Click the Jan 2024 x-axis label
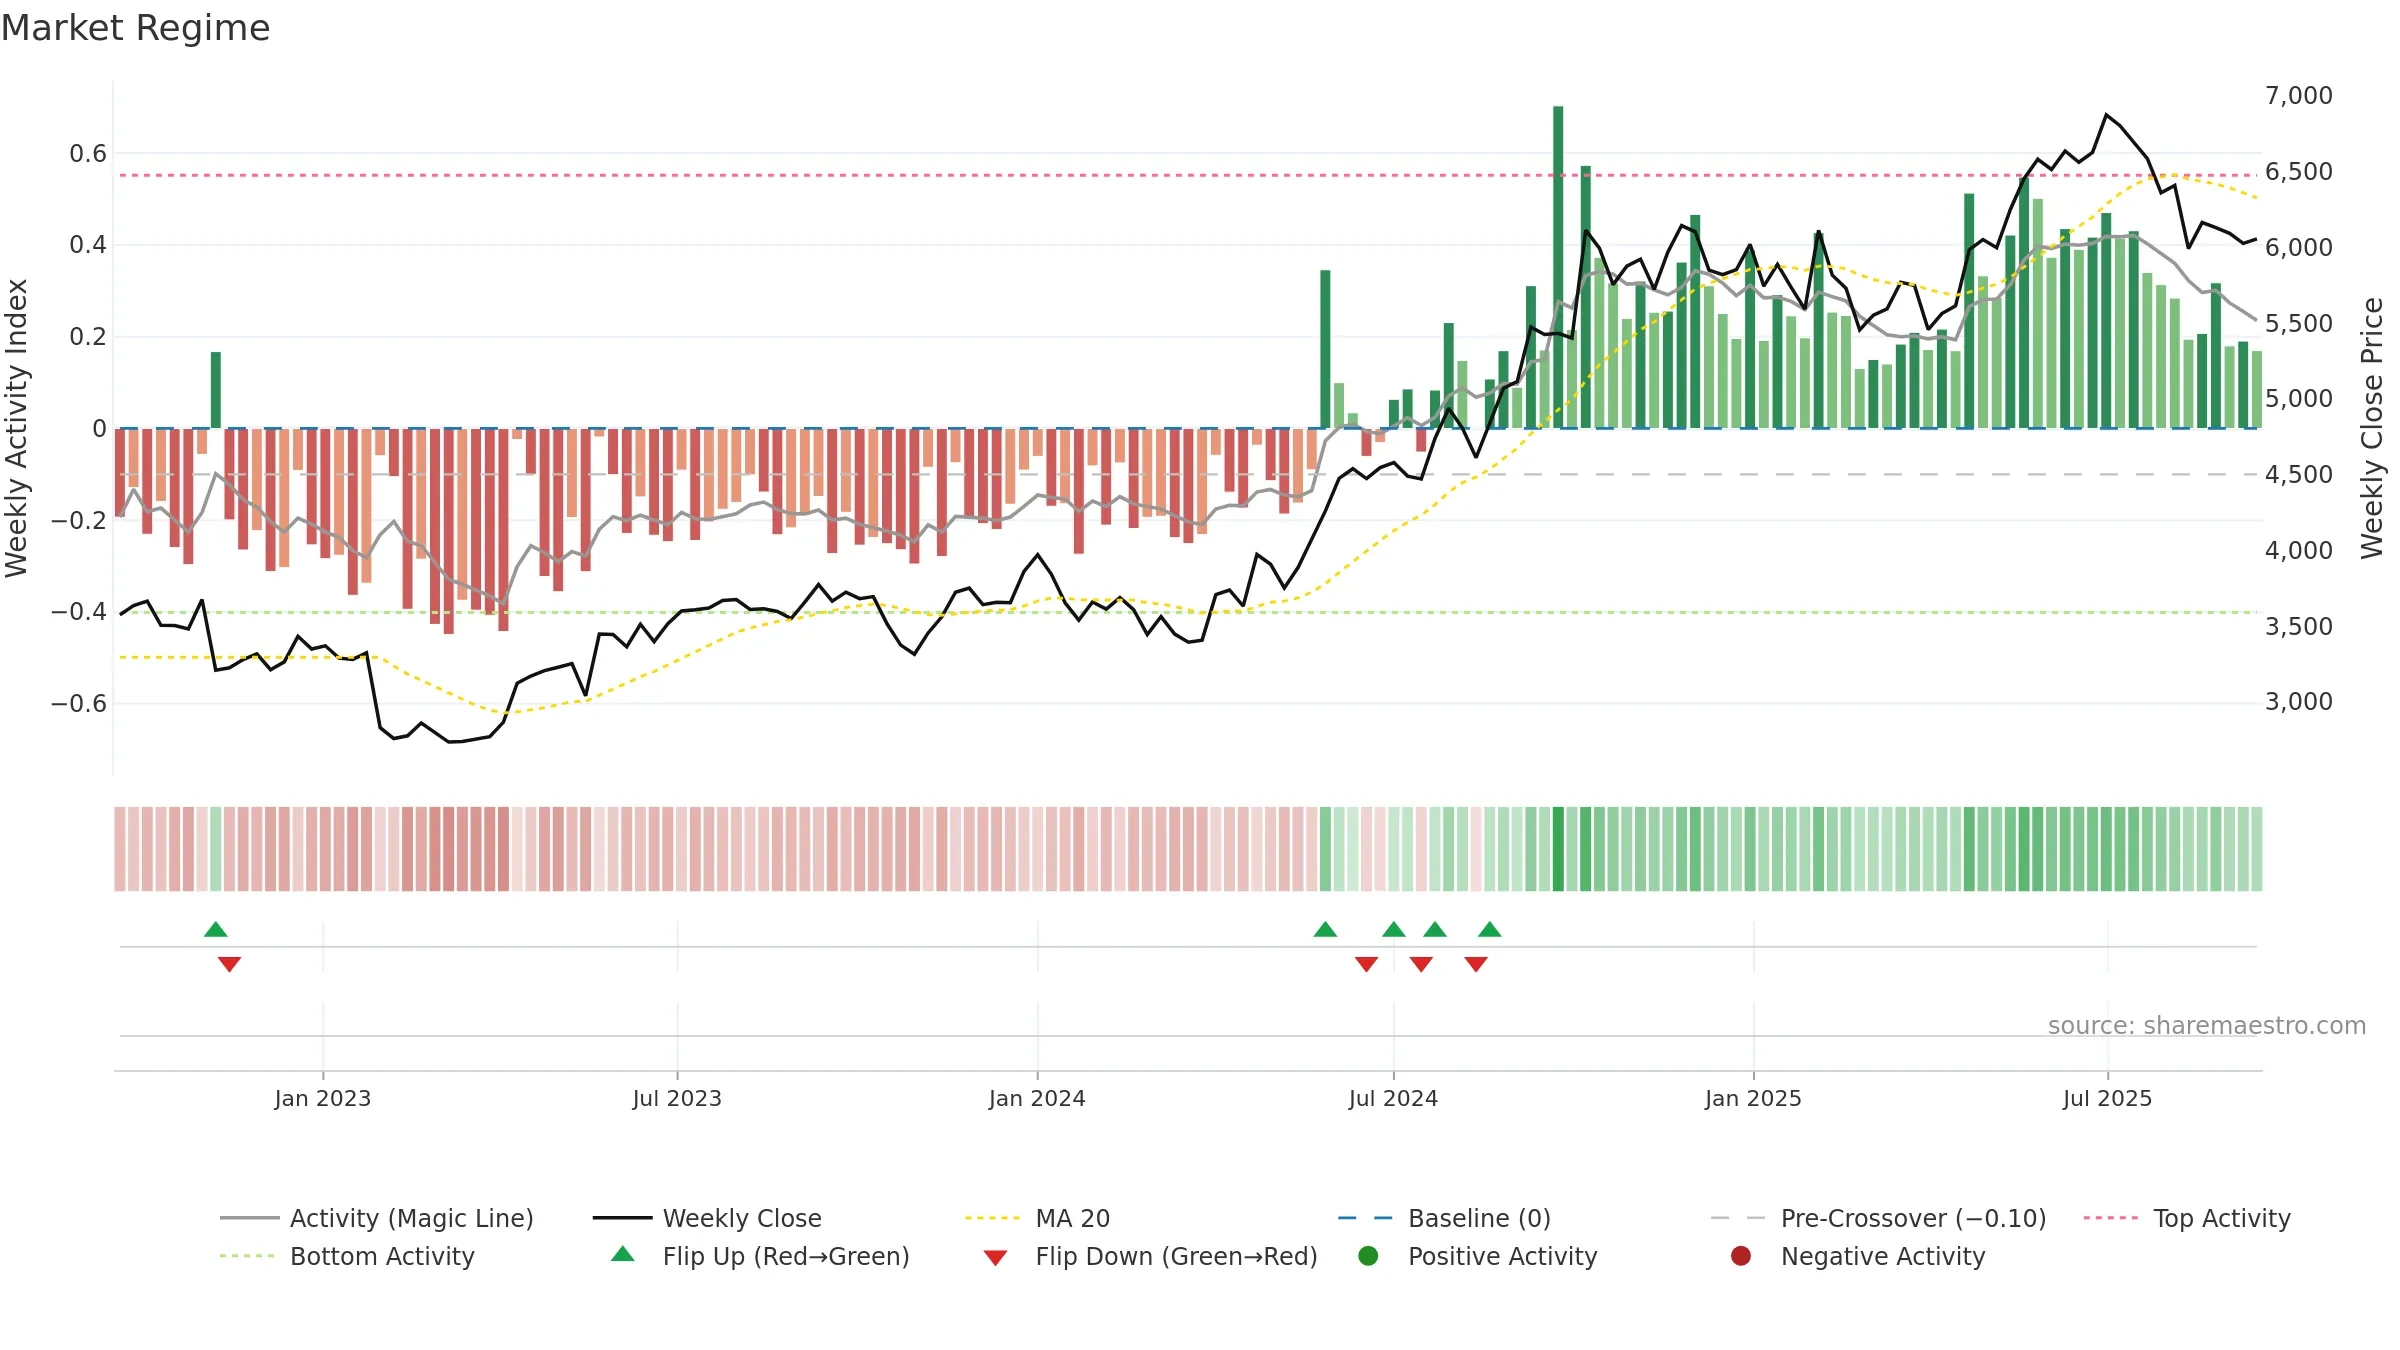This screenshot has height=1350, width=2400. coord(1037,1098)
